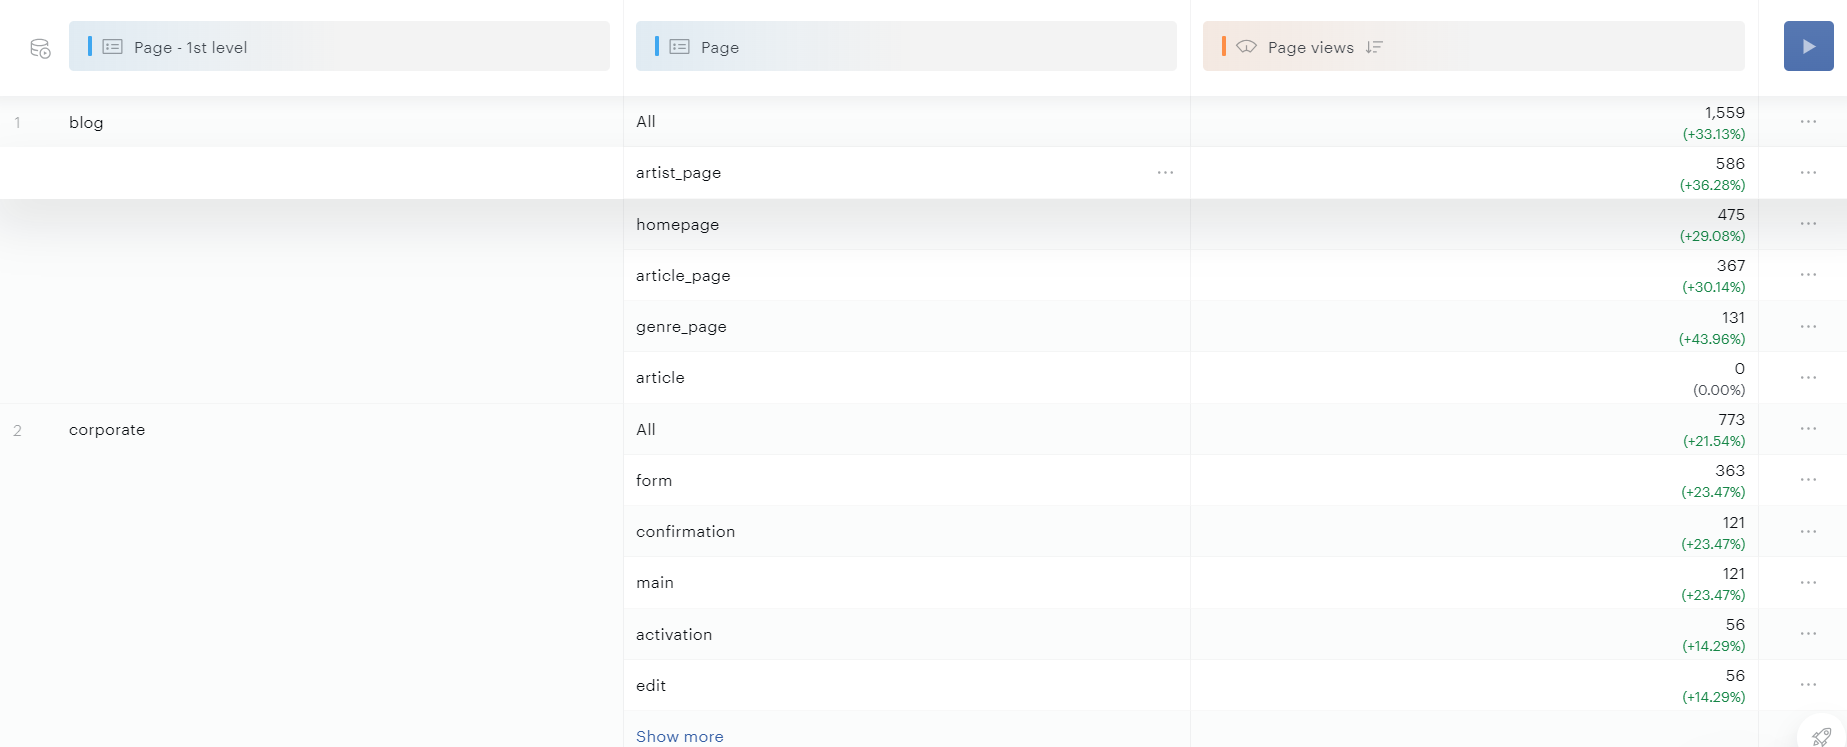The width and height of the screenshot is (1847, 747).
Task: Open row actions for genre_page views
Action: click(x=1808, y=327)
